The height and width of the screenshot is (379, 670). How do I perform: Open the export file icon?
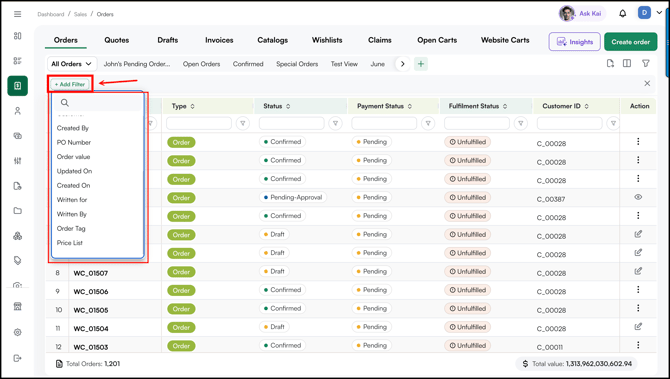pos(610,63)
